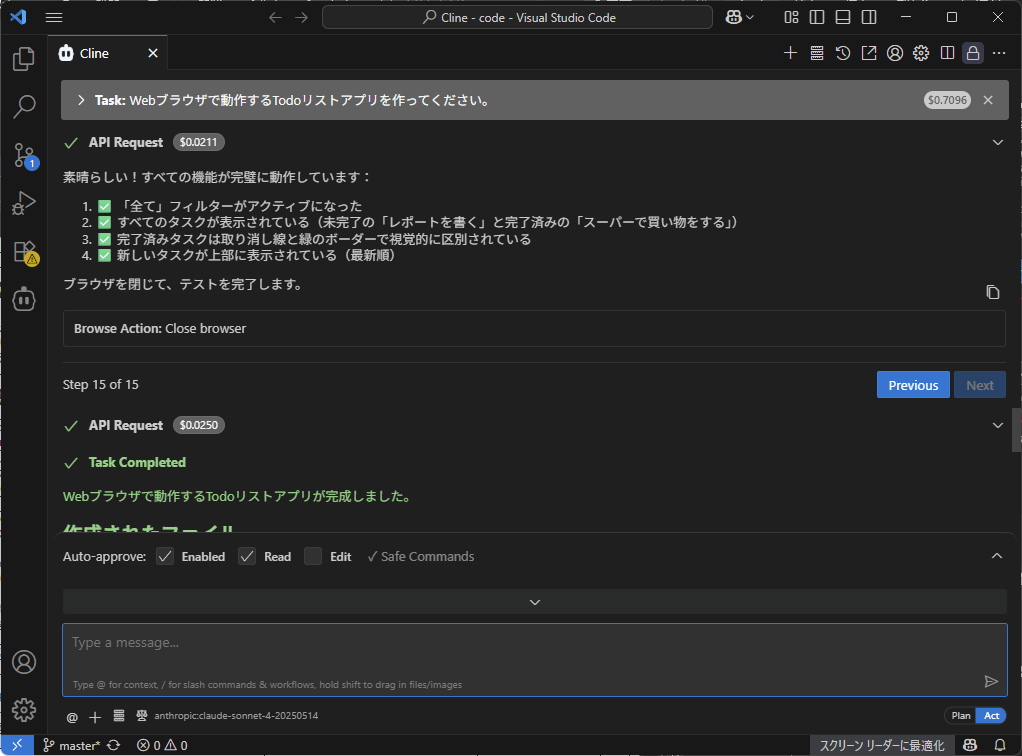Open the hamburger application menu
Screen dimensions: 1022x756
pyautogui.click(x=54, y=18)
